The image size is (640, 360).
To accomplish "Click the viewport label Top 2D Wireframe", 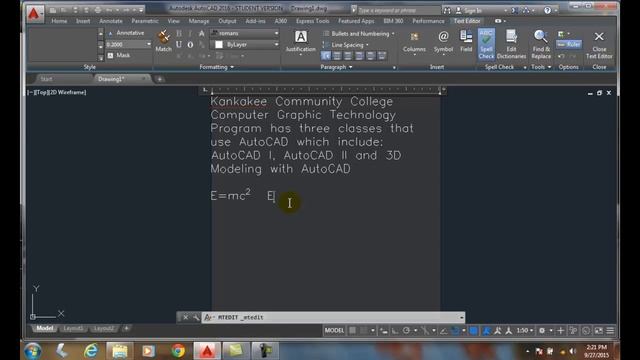I will coord(57,92).
